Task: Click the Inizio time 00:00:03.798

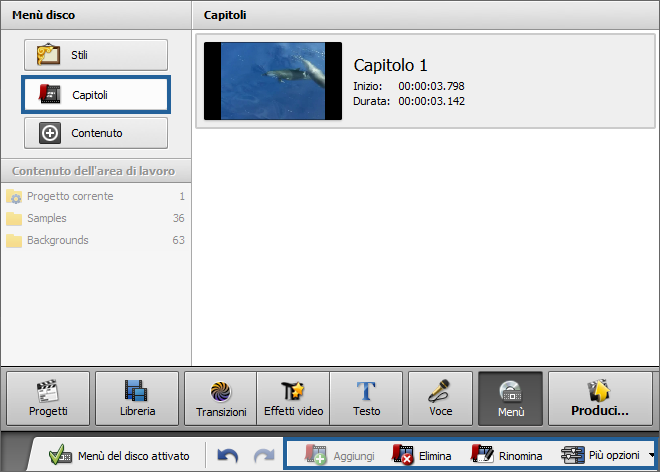Action: (x=431, y=86)
